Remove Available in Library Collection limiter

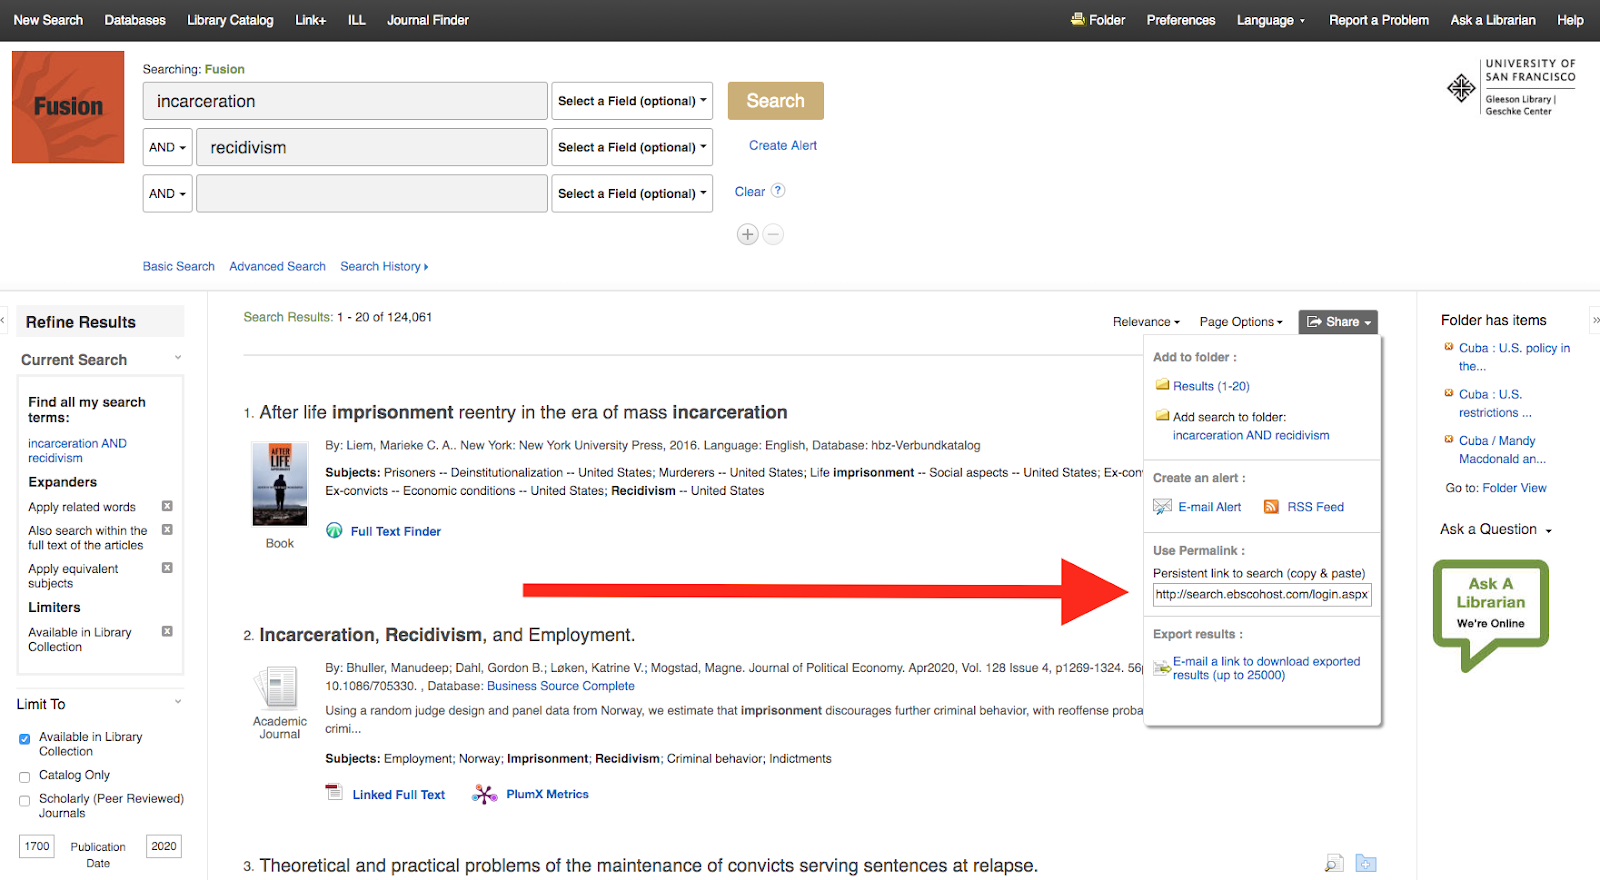[167, 632]
